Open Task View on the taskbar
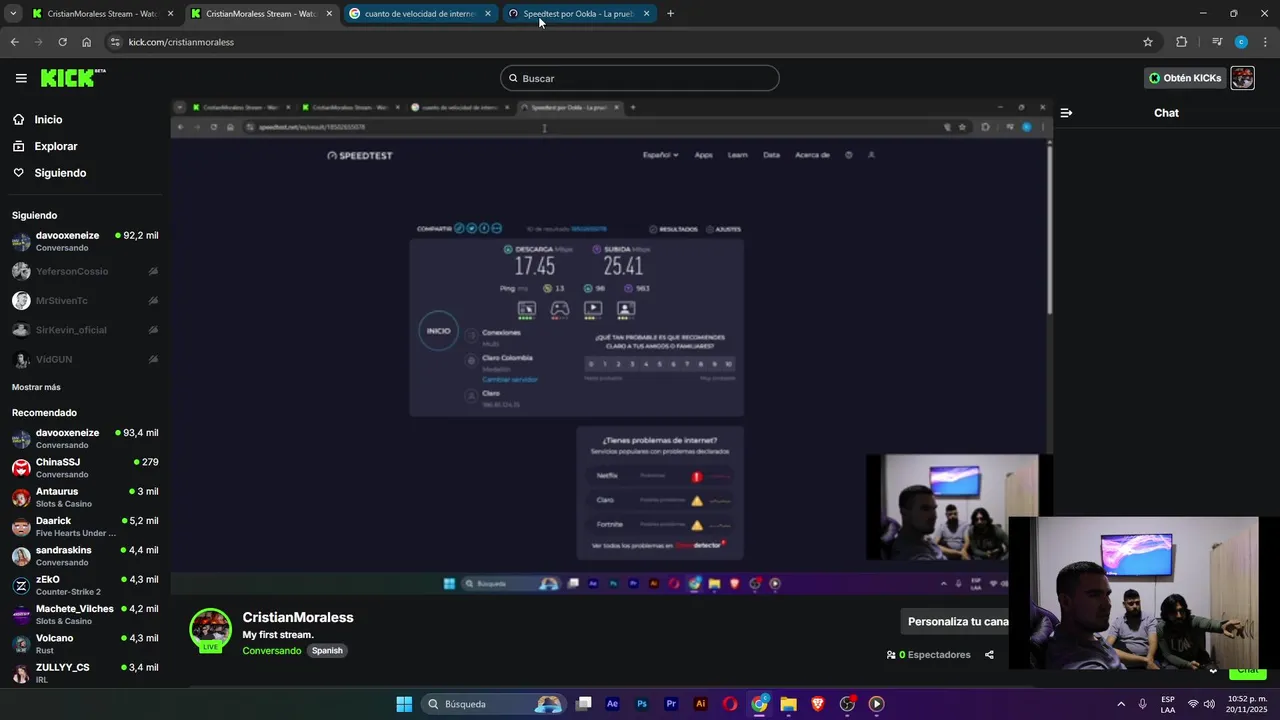This screenshot has height=720, width=1280. [x=584, y=704]
